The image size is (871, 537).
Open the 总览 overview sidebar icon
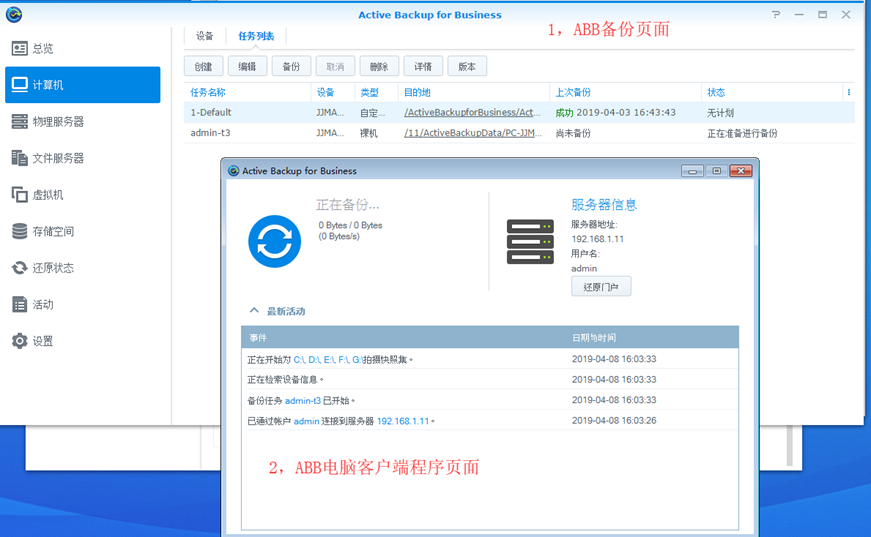click(x=19, y=49)
